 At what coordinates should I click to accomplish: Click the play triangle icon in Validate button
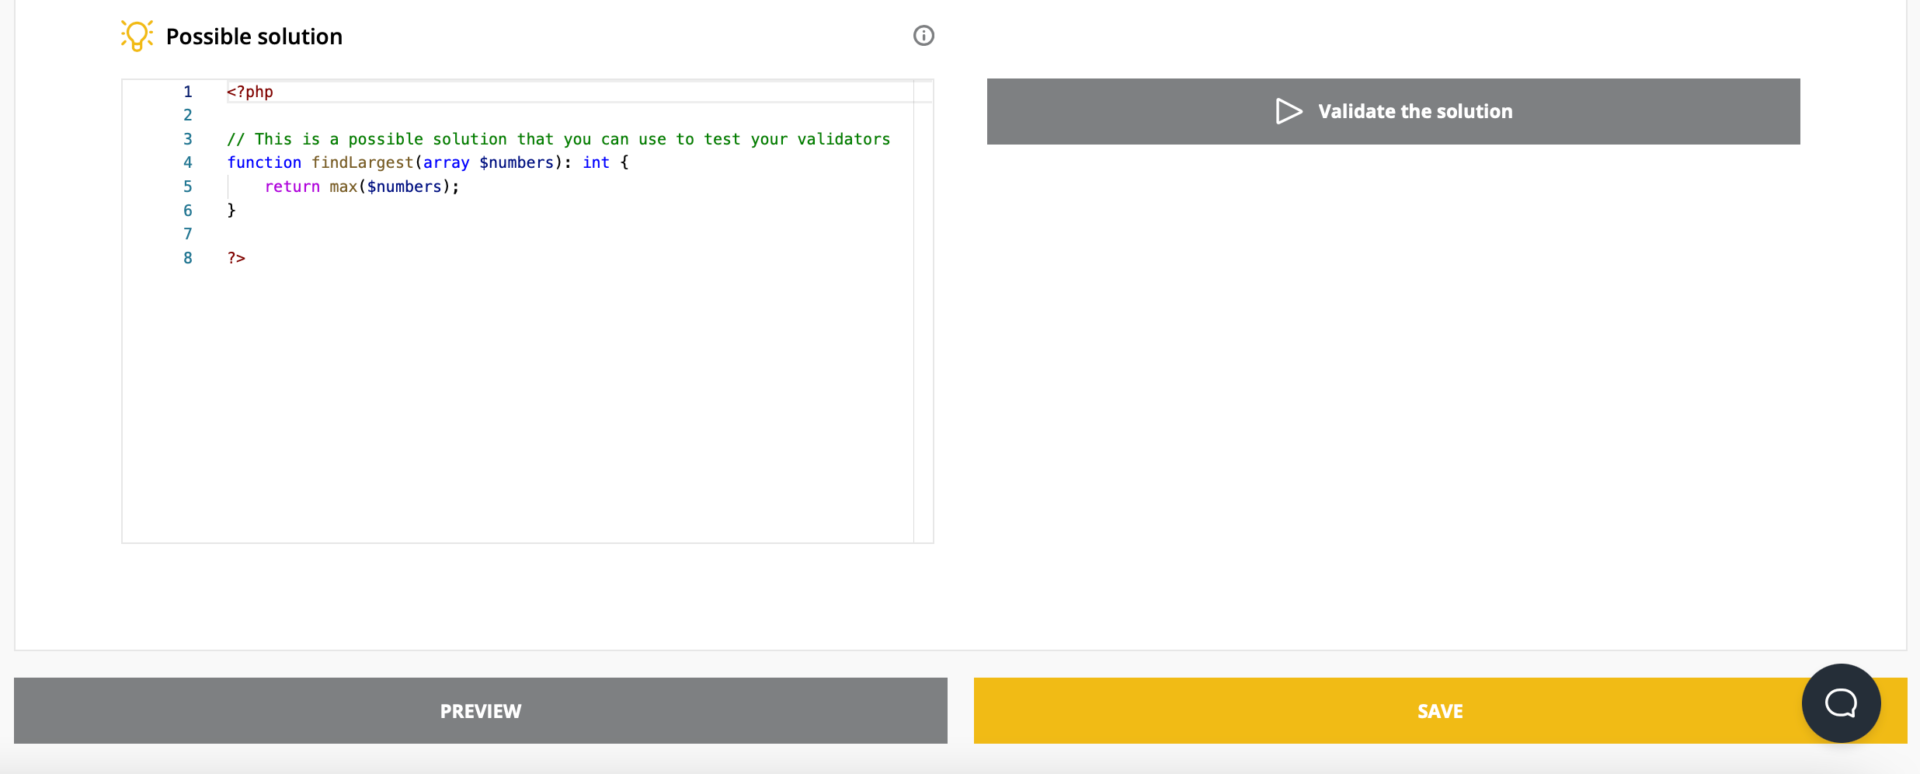pyautogui.click(x=1288, y=111)
